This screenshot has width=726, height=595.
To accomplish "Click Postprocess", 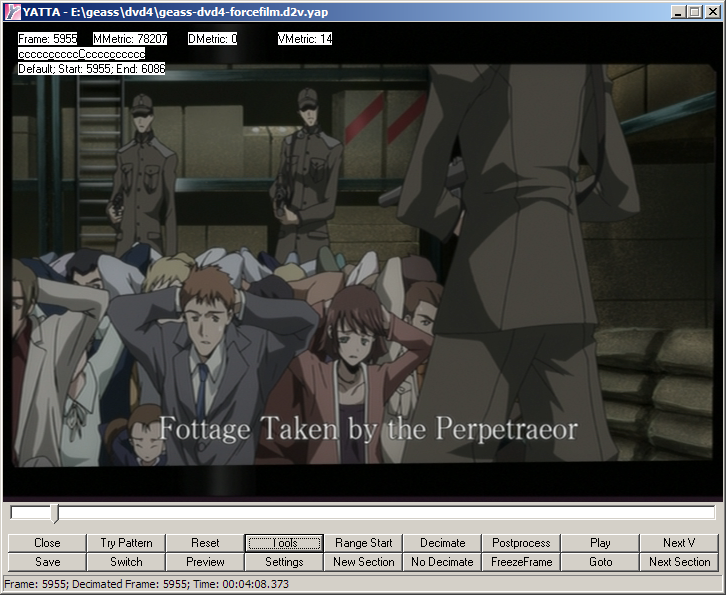I will pos(521,543).
